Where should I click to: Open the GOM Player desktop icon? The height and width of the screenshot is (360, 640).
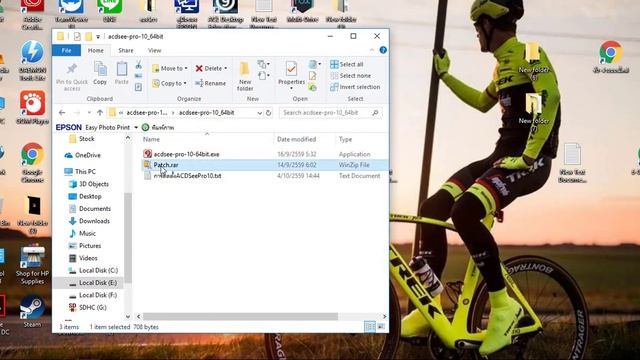(x=32, y=108)
